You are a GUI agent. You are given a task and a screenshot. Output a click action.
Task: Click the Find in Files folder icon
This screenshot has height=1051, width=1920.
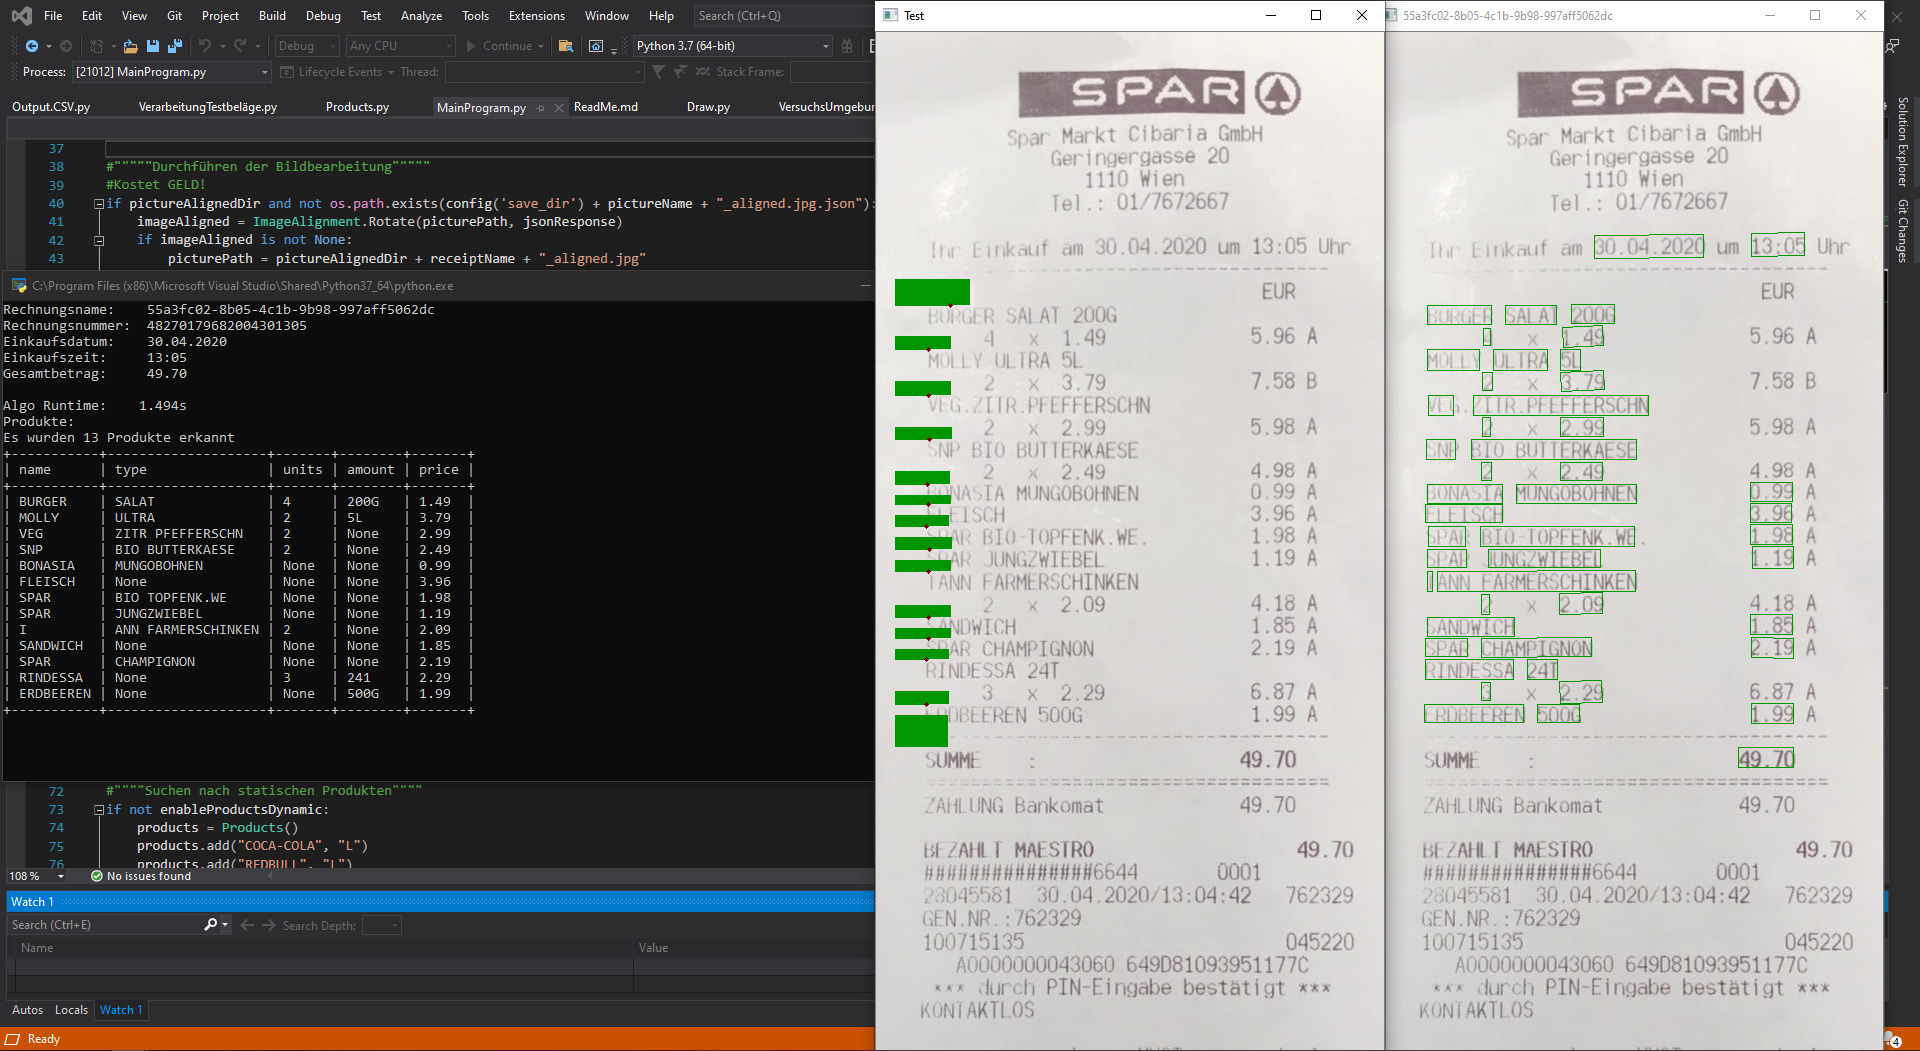tap(566, 46)
